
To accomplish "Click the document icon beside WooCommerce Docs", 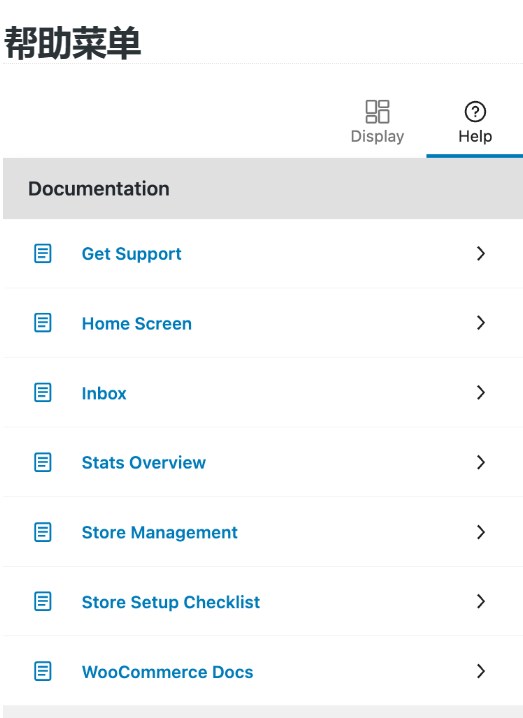I will click(x=43, y=671).
